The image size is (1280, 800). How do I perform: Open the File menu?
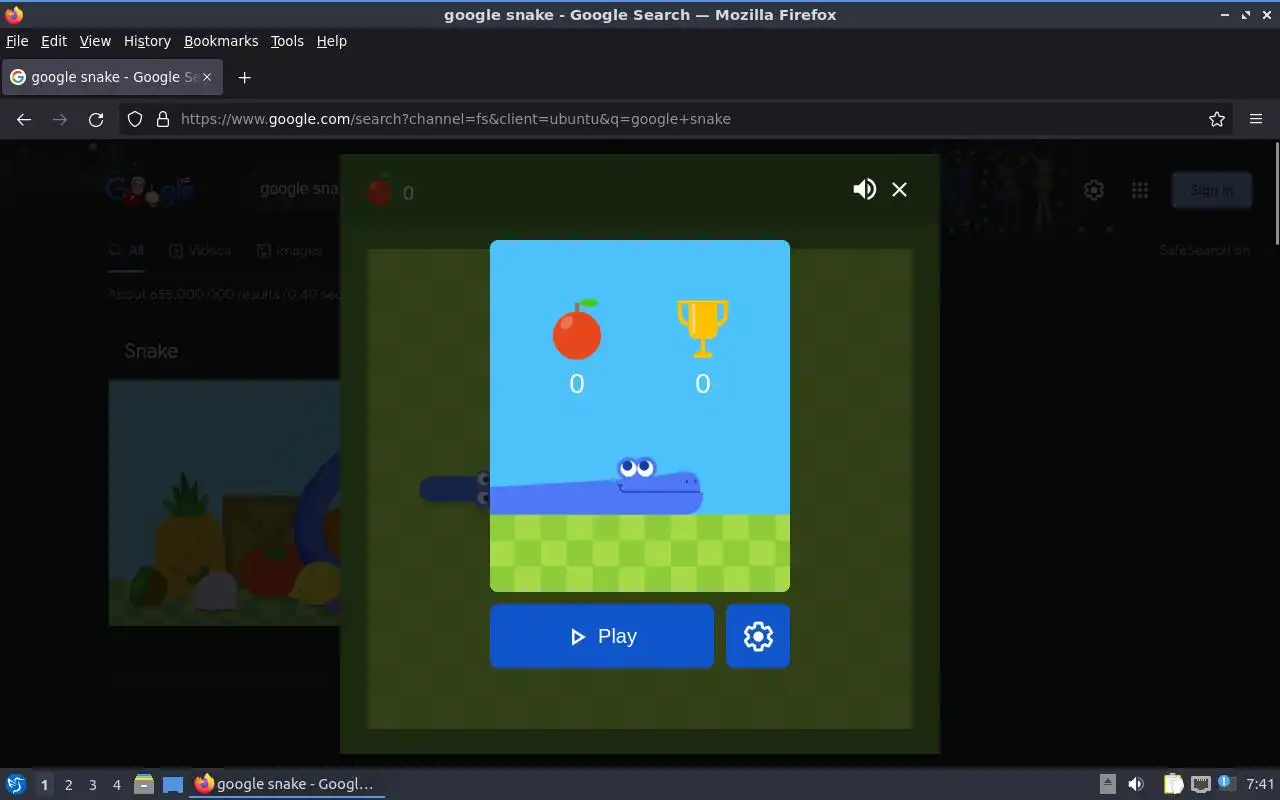tap(17, 41)
